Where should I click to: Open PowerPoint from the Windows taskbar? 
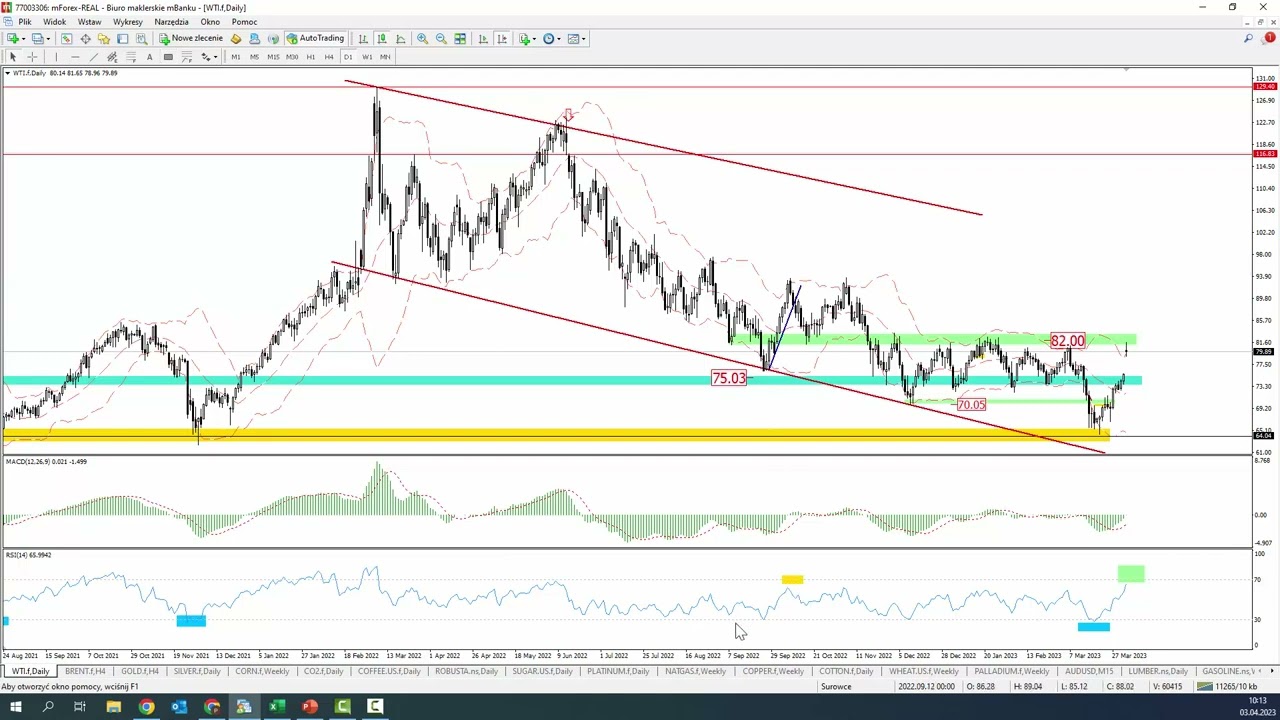click(x=310, y=707)
